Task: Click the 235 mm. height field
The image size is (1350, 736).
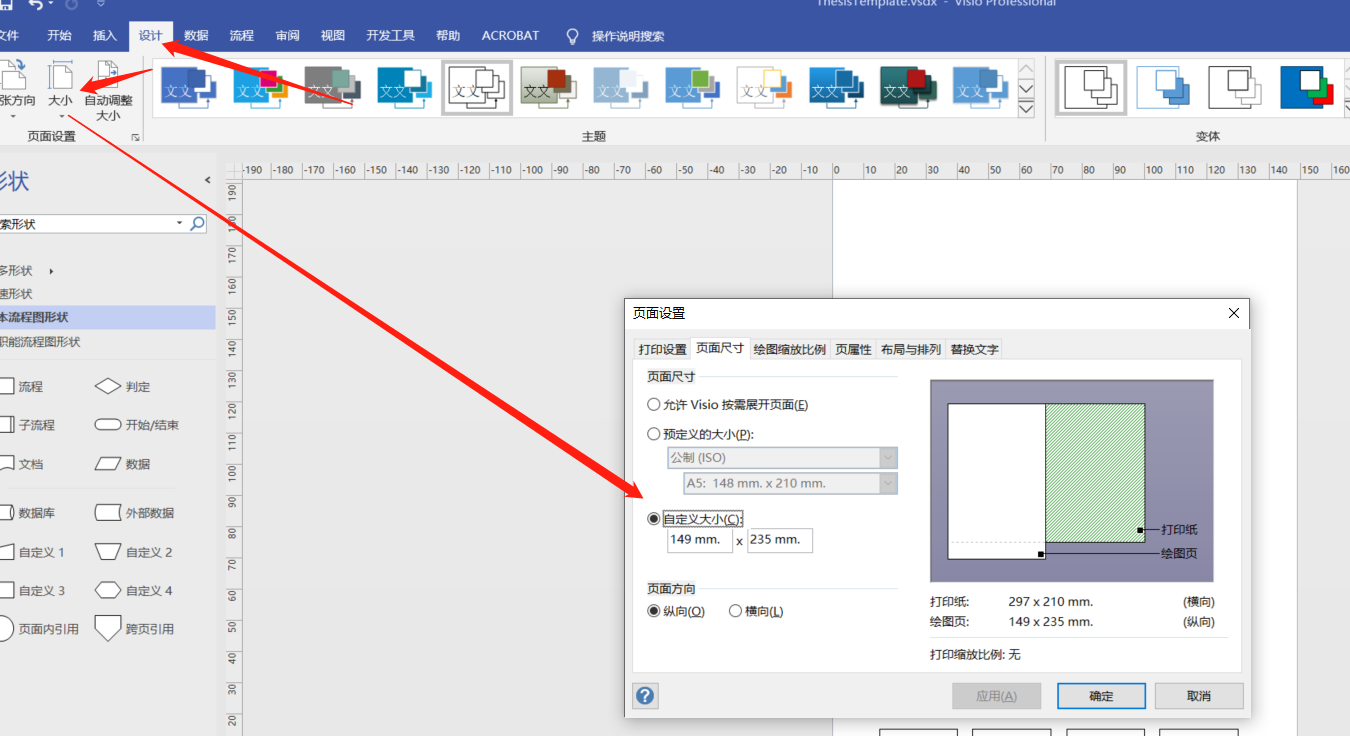Action: point(780,540)
